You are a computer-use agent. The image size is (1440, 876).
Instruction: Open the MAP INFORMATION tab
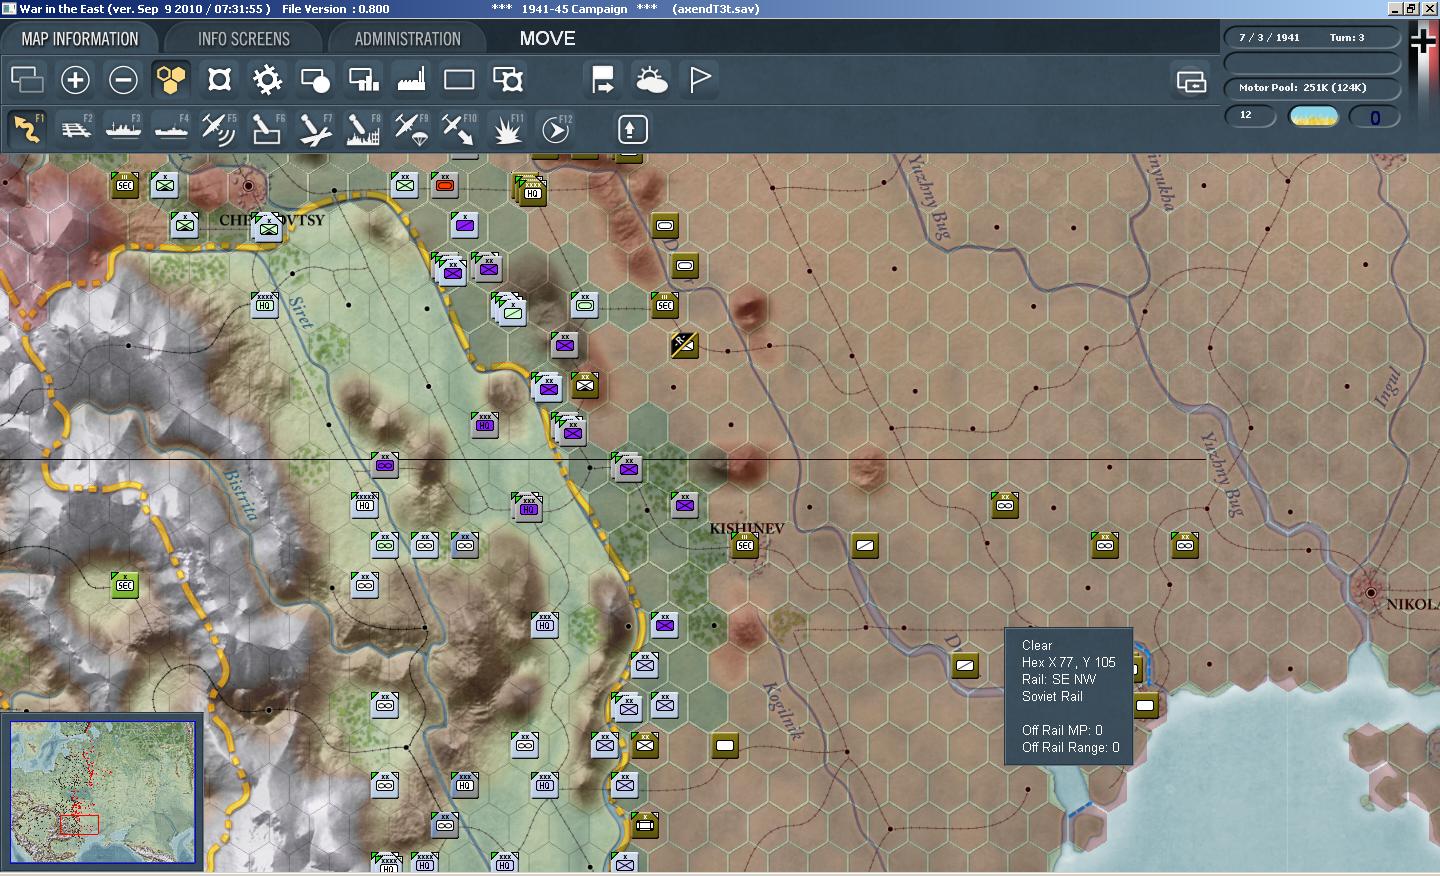80,39
